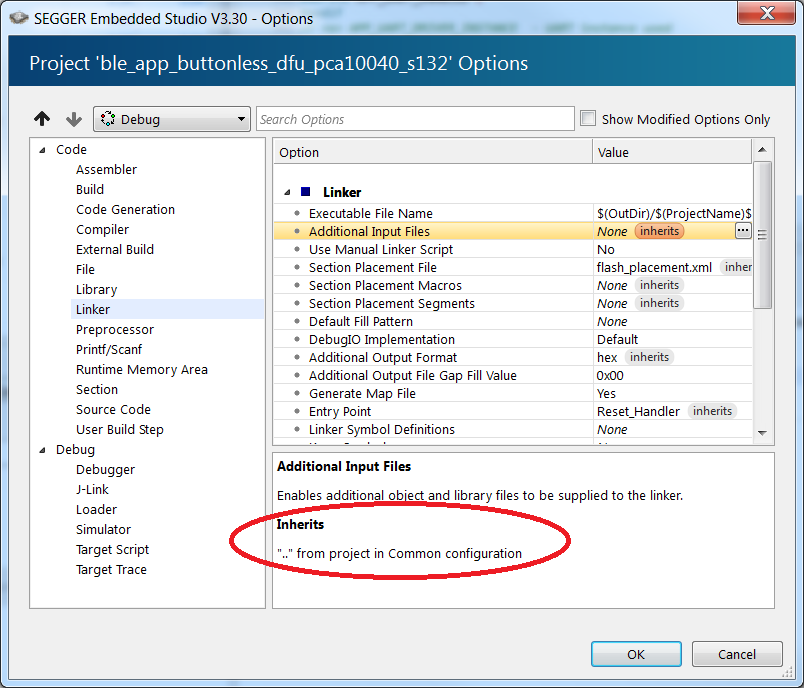This screenshot has height=688, width=804.
Task: Select the Linker tree item
Action: click(93, 310)
